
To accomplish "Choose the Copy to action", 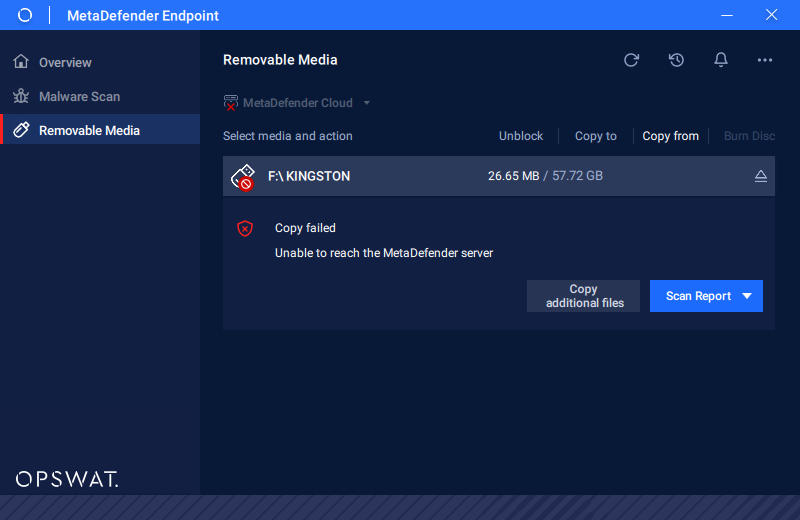I will pos(595,136).
